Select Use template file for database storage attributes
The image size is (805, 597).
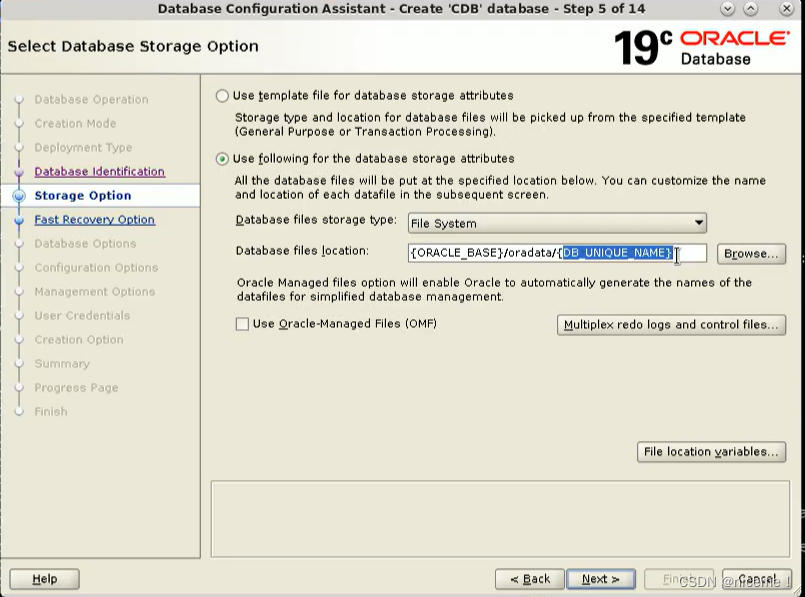221,95
